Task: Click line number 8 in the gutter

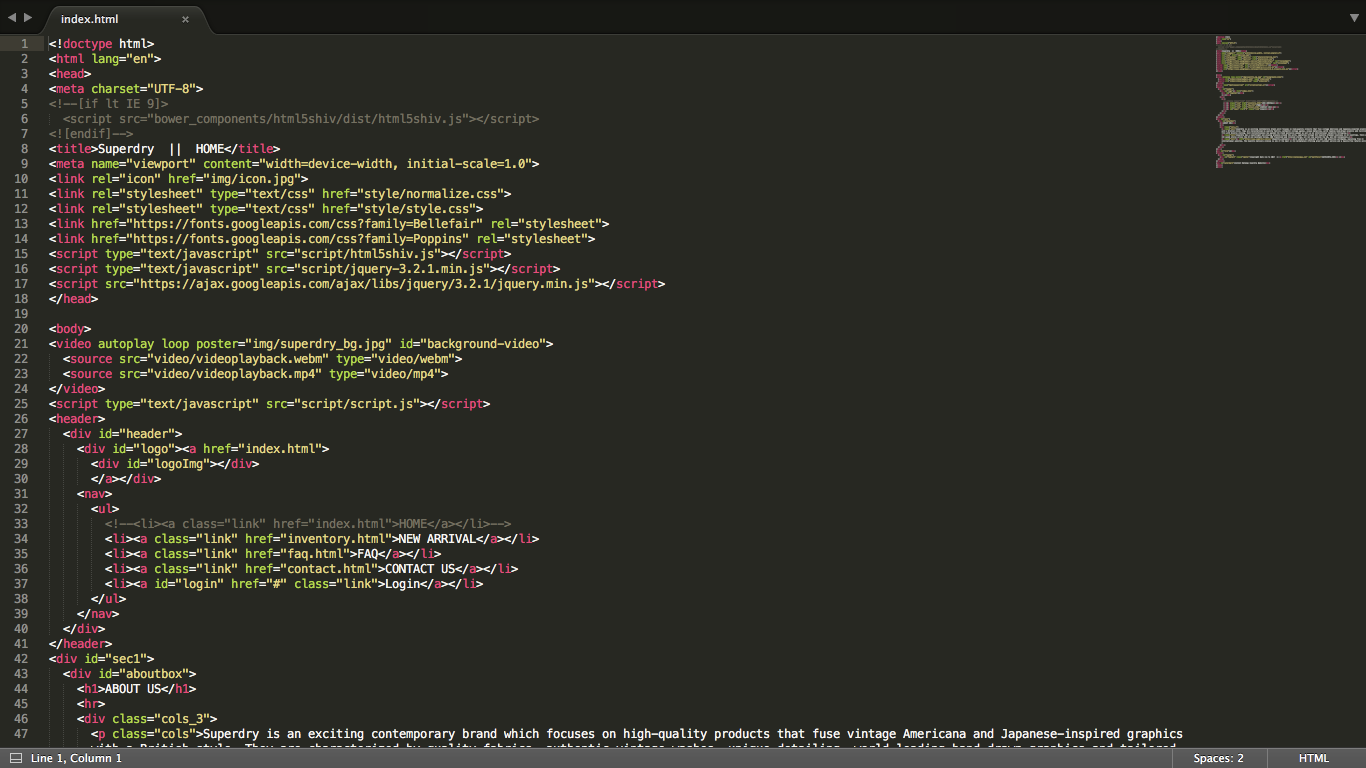Action: point(25,149)
